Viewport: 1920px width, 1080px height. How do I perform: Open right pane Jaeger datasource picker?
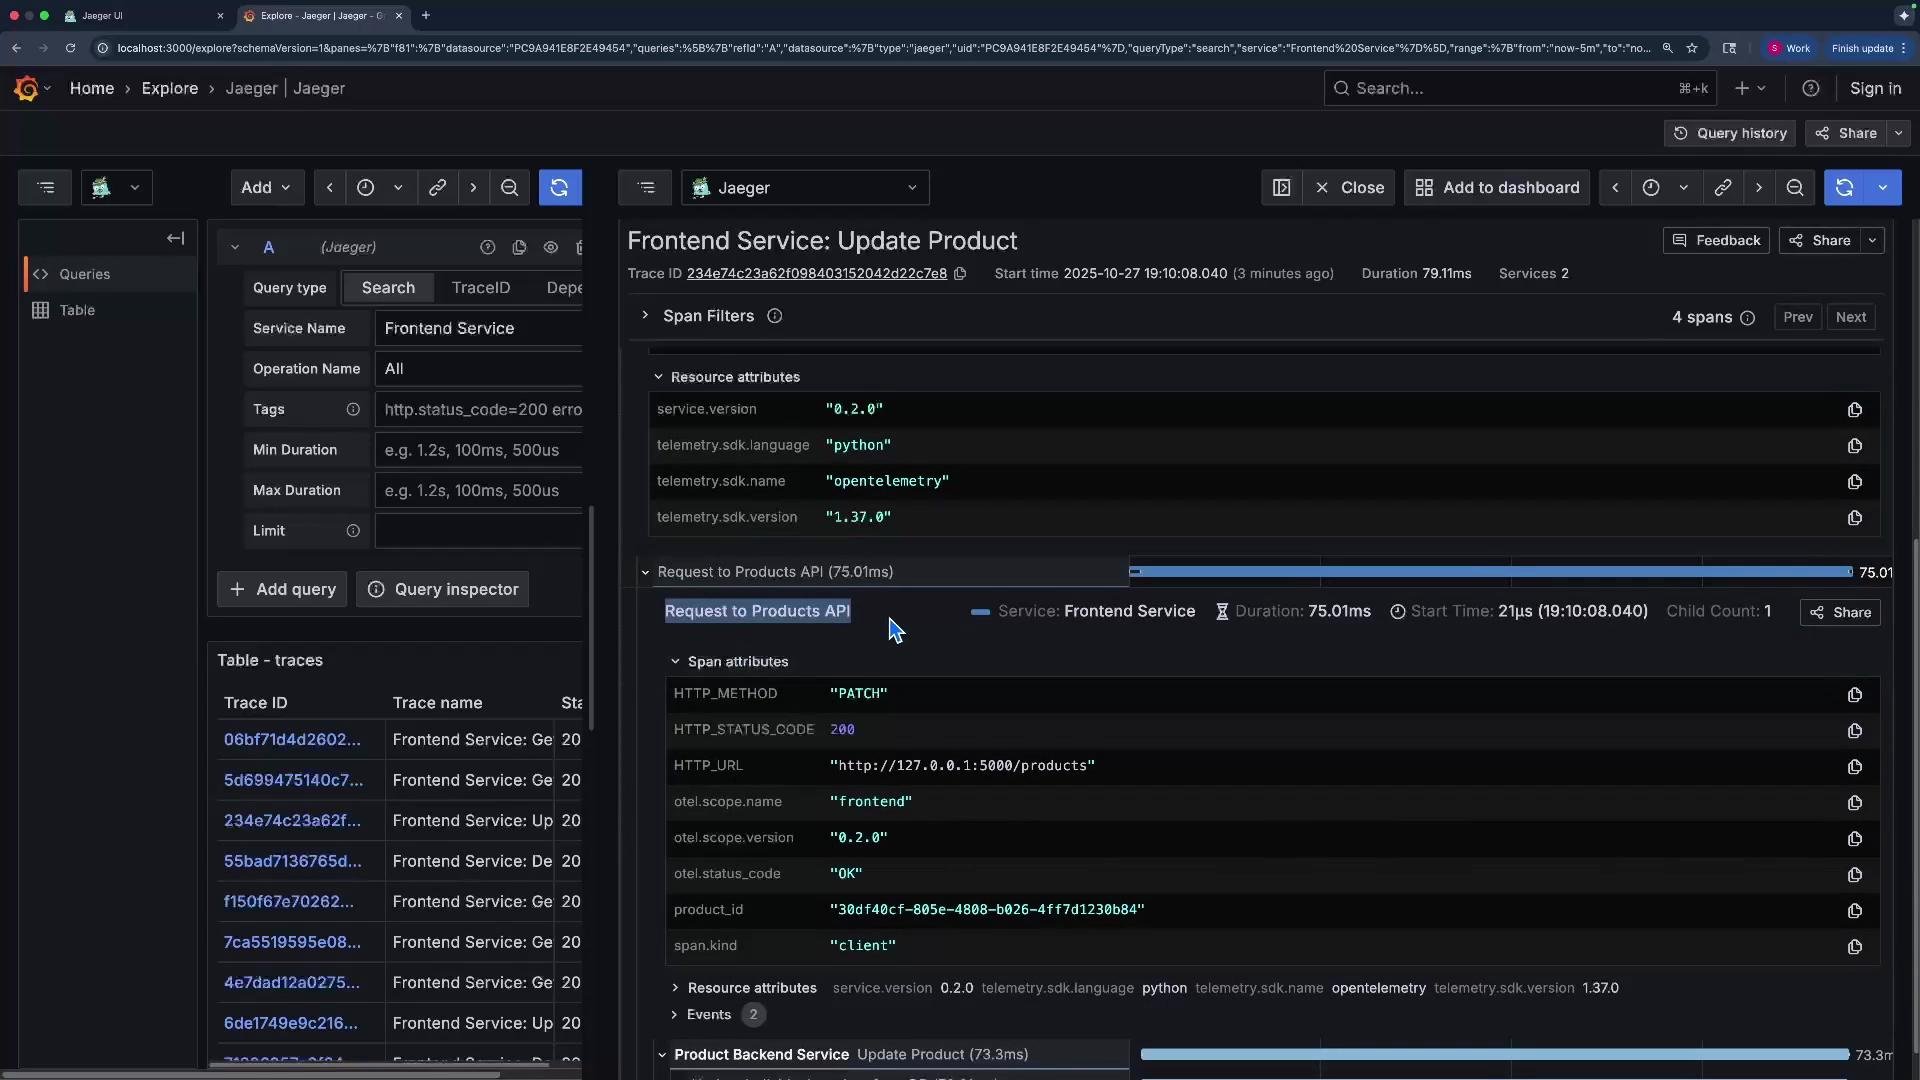805,188
